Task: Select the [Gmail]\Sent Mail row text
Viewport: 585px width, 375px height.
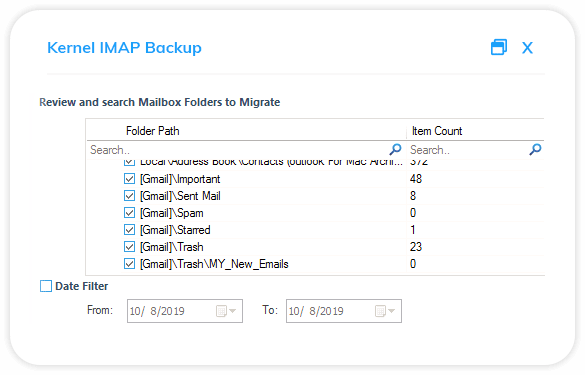Action: [180, 196]
